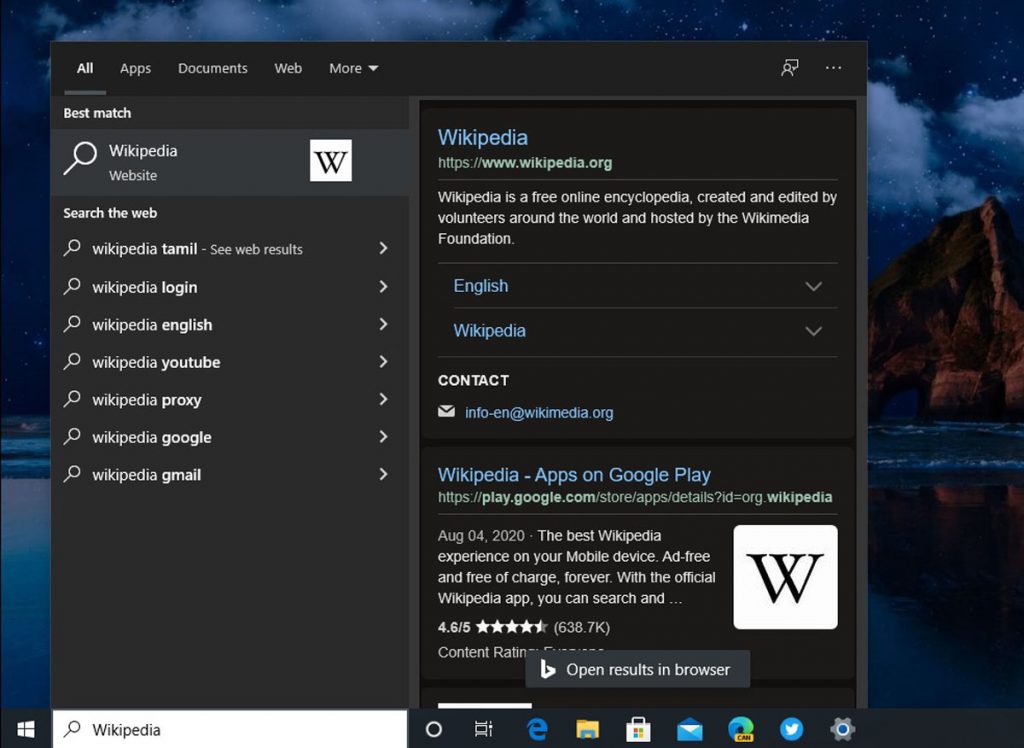Open the search options ellipsis menu
The image size is (1024, 748).
(833, 67)
